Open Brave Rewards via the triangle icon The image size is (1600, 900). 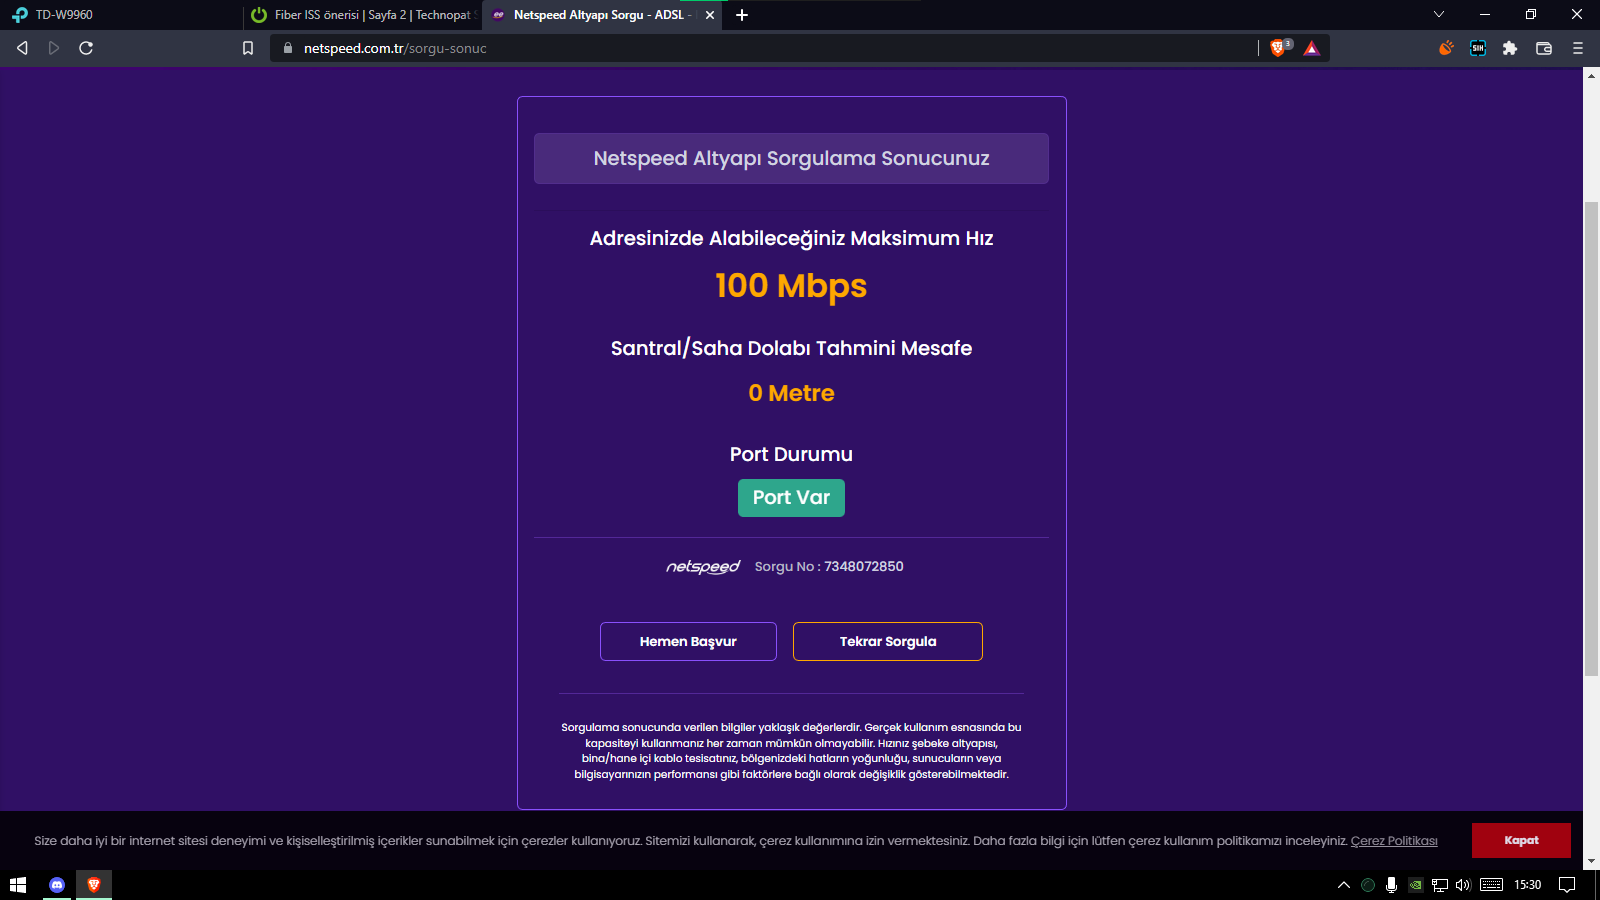(x=1311, y=47)
